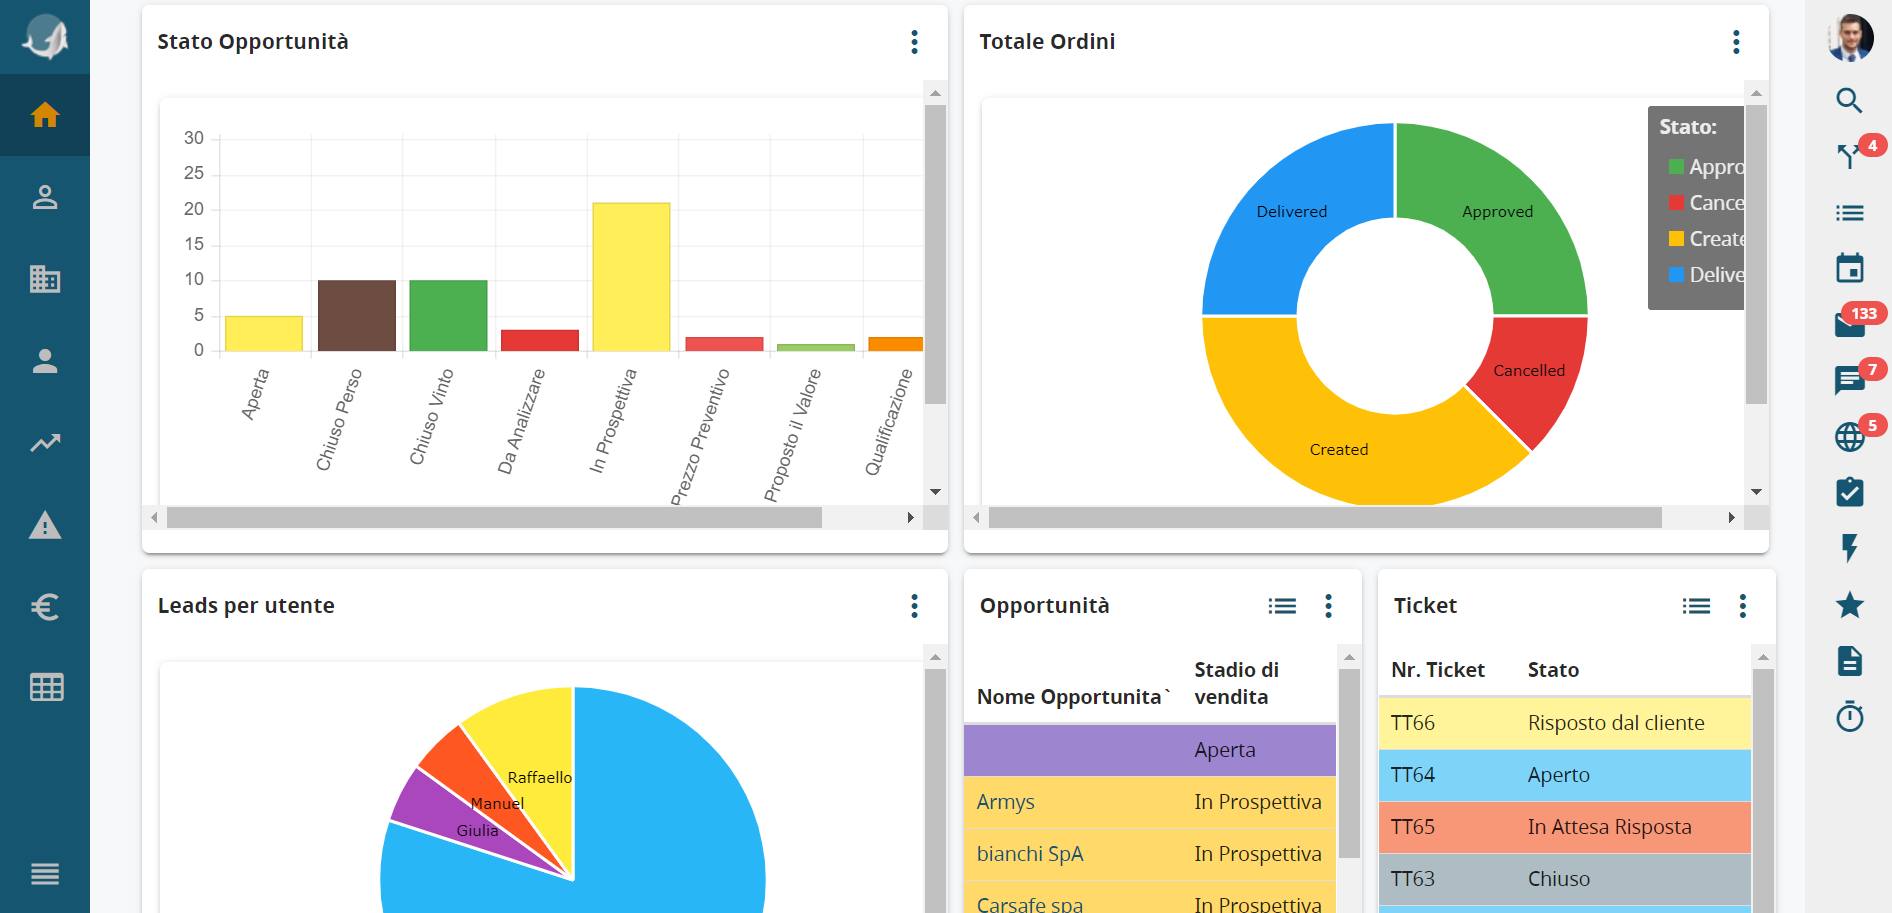
Task: Toggle the green Approved legend swatch
Action: [x=1676, y=167]
